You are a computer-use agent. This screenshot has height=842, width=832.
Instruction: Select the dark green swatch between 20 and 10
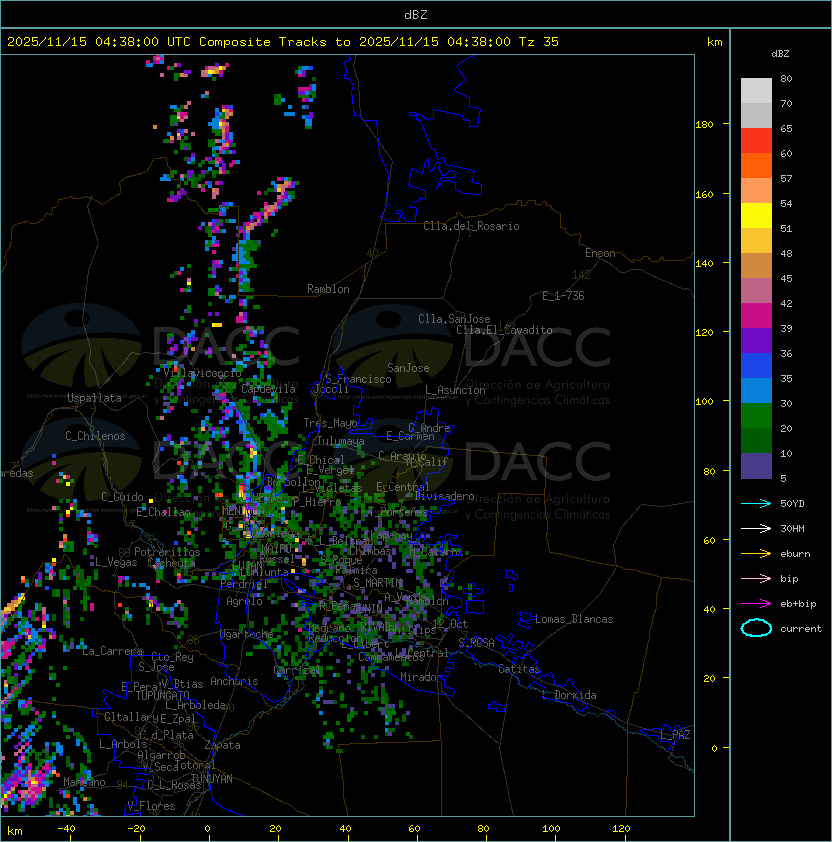coord(756,440)
